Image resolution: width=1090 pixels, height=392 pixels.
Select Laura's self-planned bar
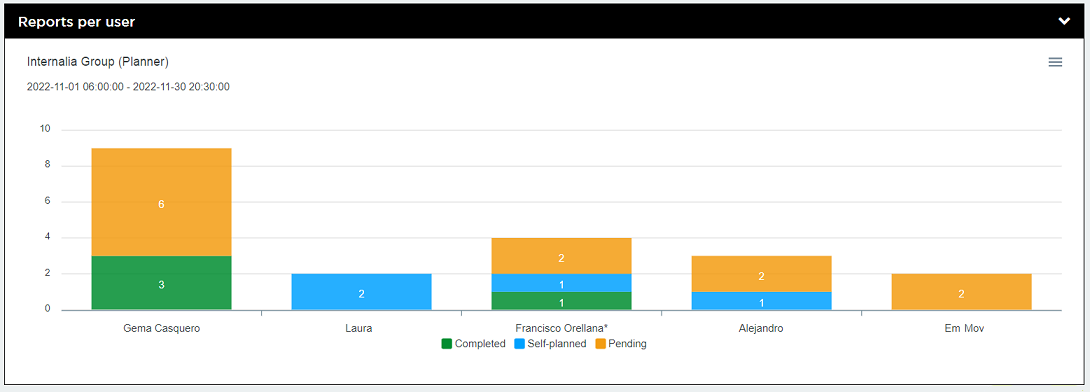click(x=361, y=292)
